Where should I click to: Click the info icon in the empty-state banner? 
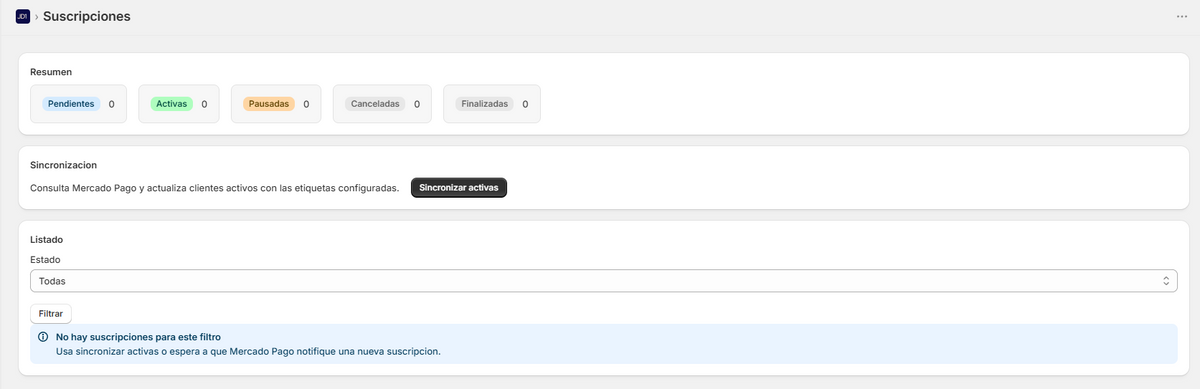[x=43, y=337]
